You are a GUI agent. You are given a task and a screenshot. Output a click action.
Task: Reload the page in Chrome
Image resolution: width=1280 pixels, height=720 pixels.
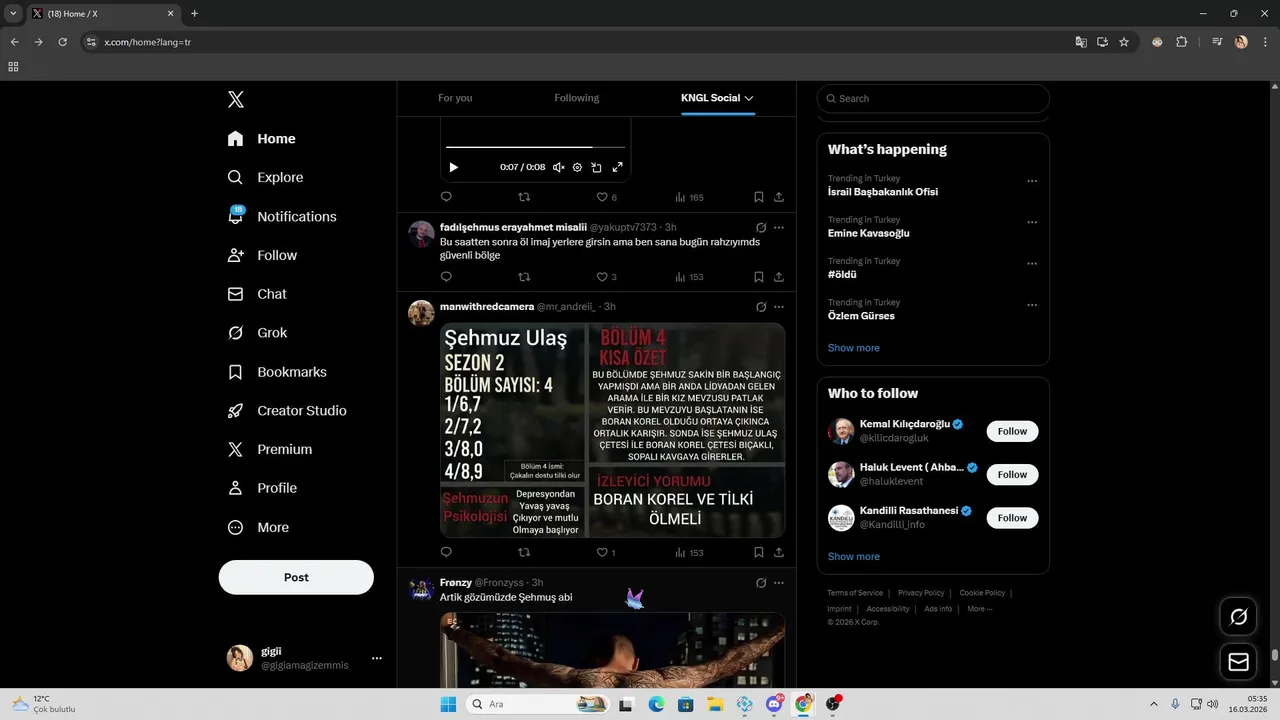tap(62, 42)
